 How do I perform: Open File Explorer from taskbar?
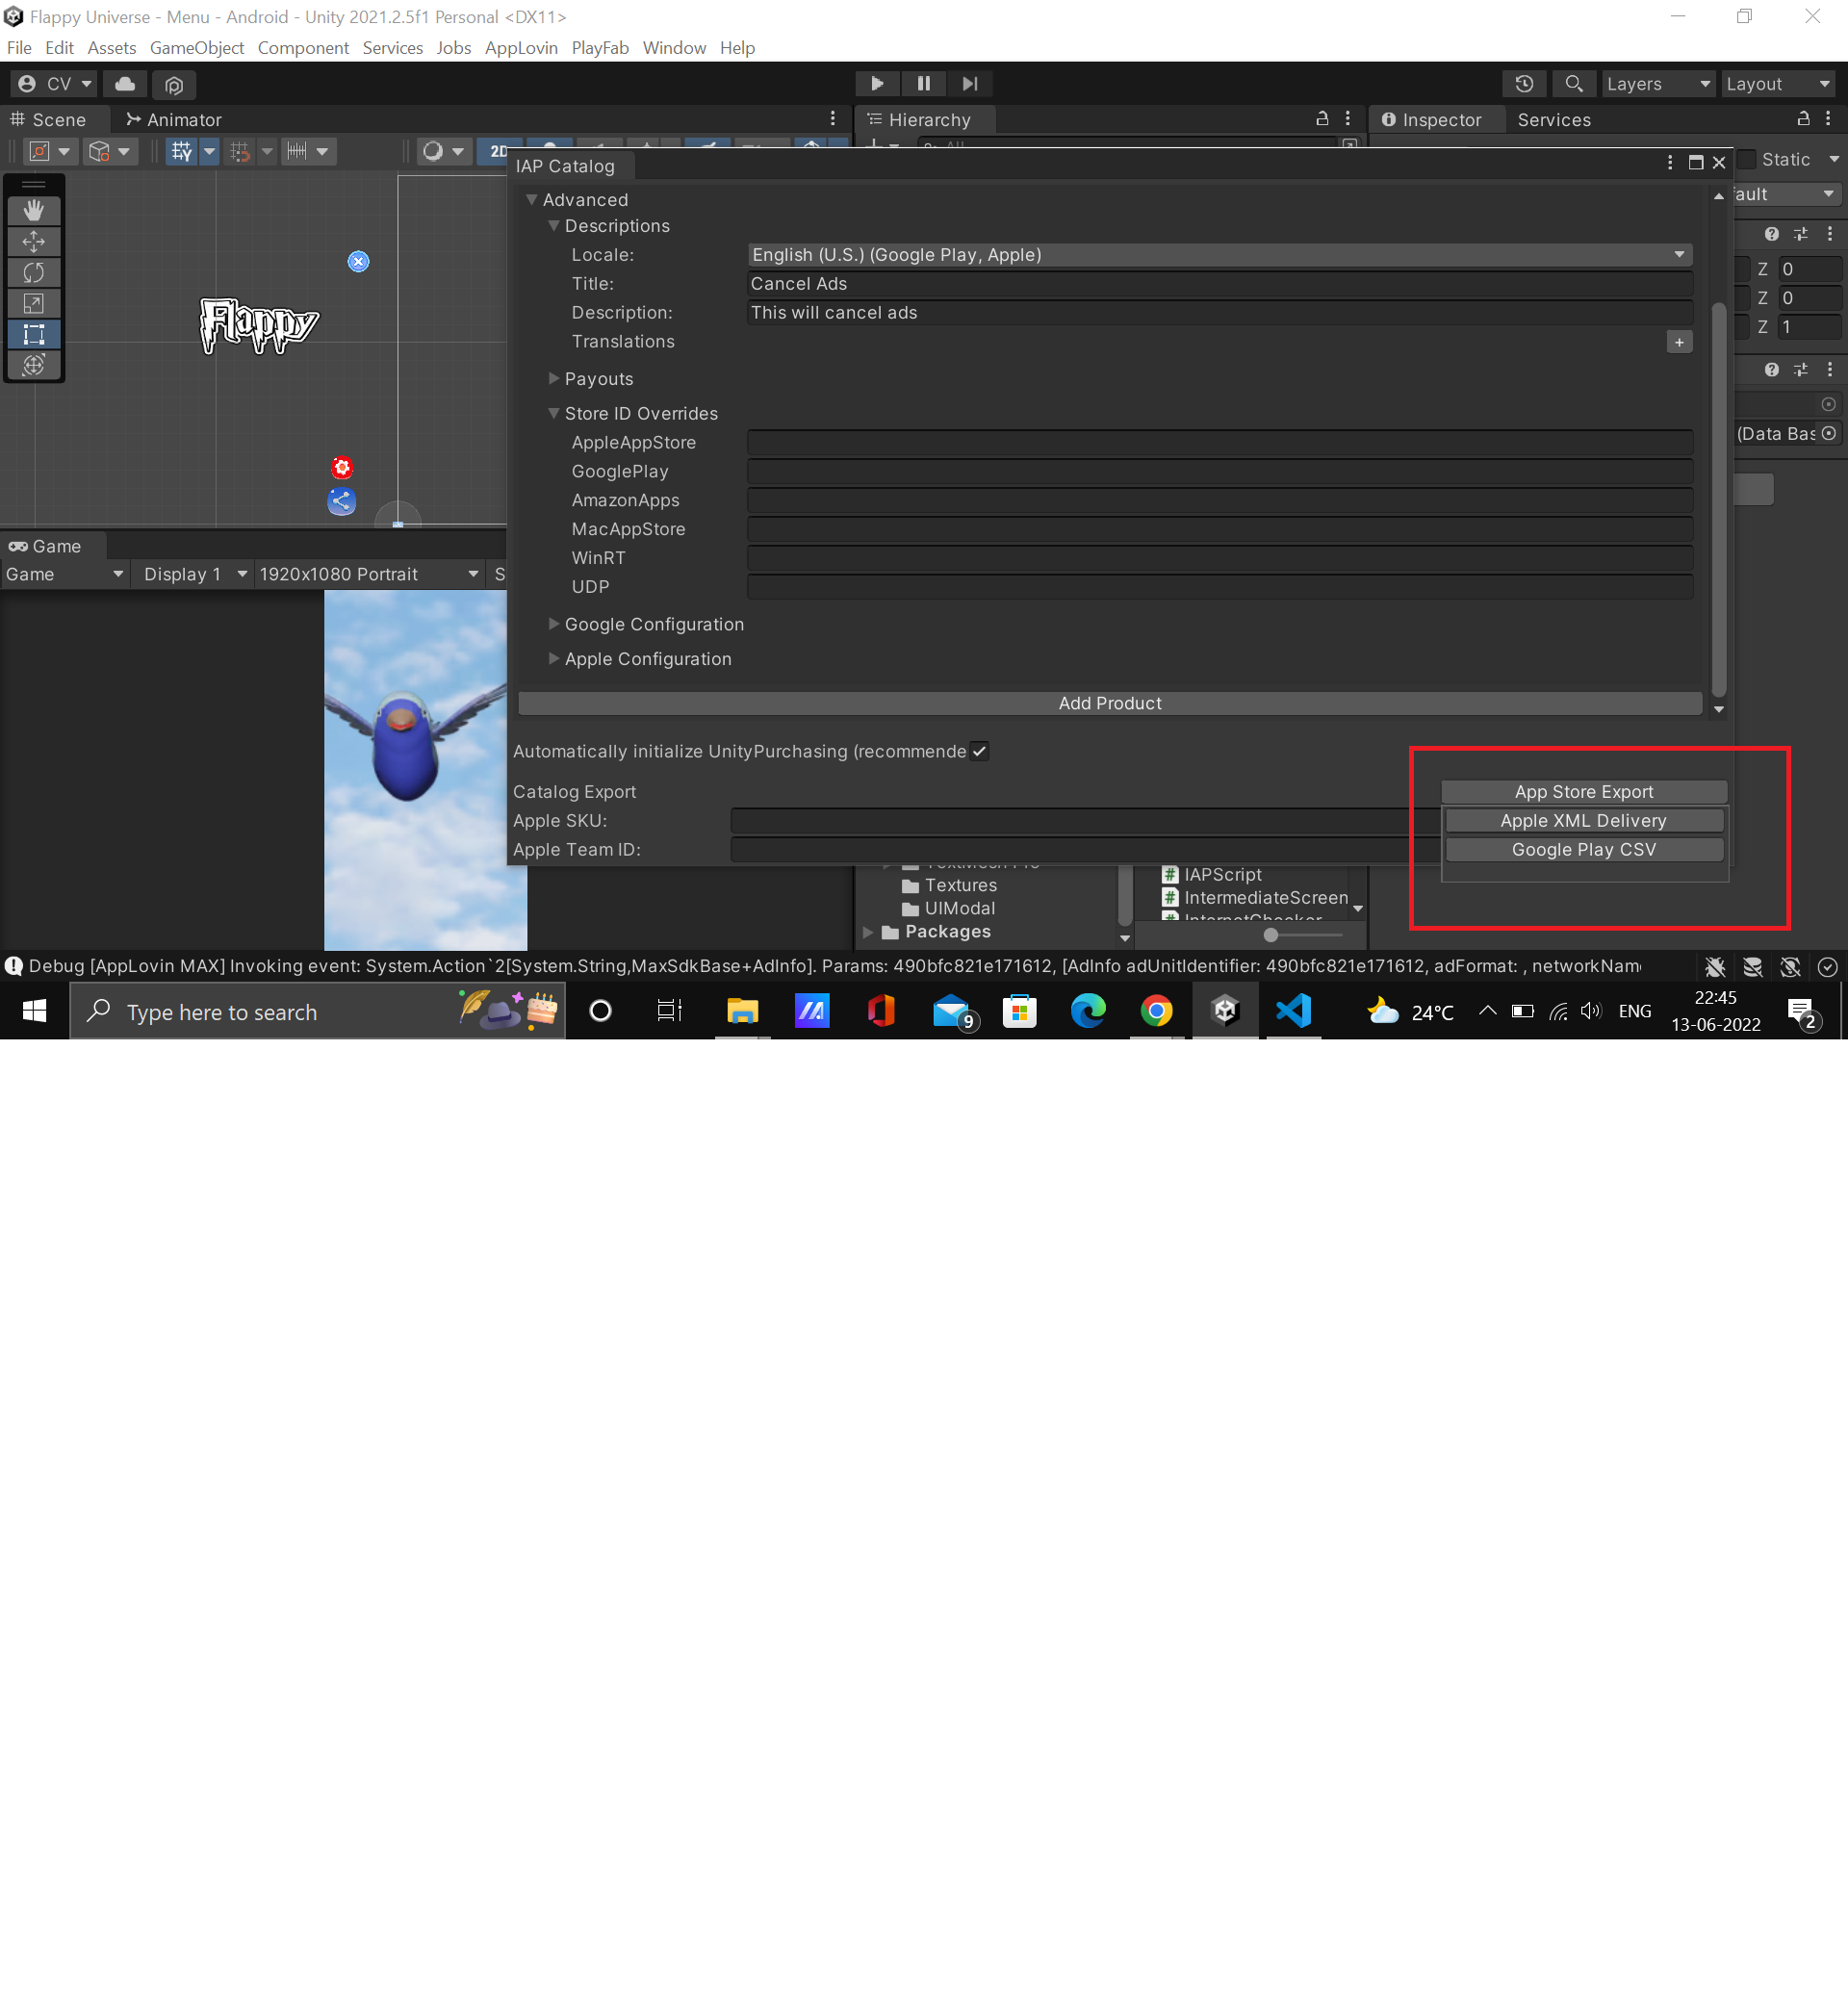tap(742, 1011)
